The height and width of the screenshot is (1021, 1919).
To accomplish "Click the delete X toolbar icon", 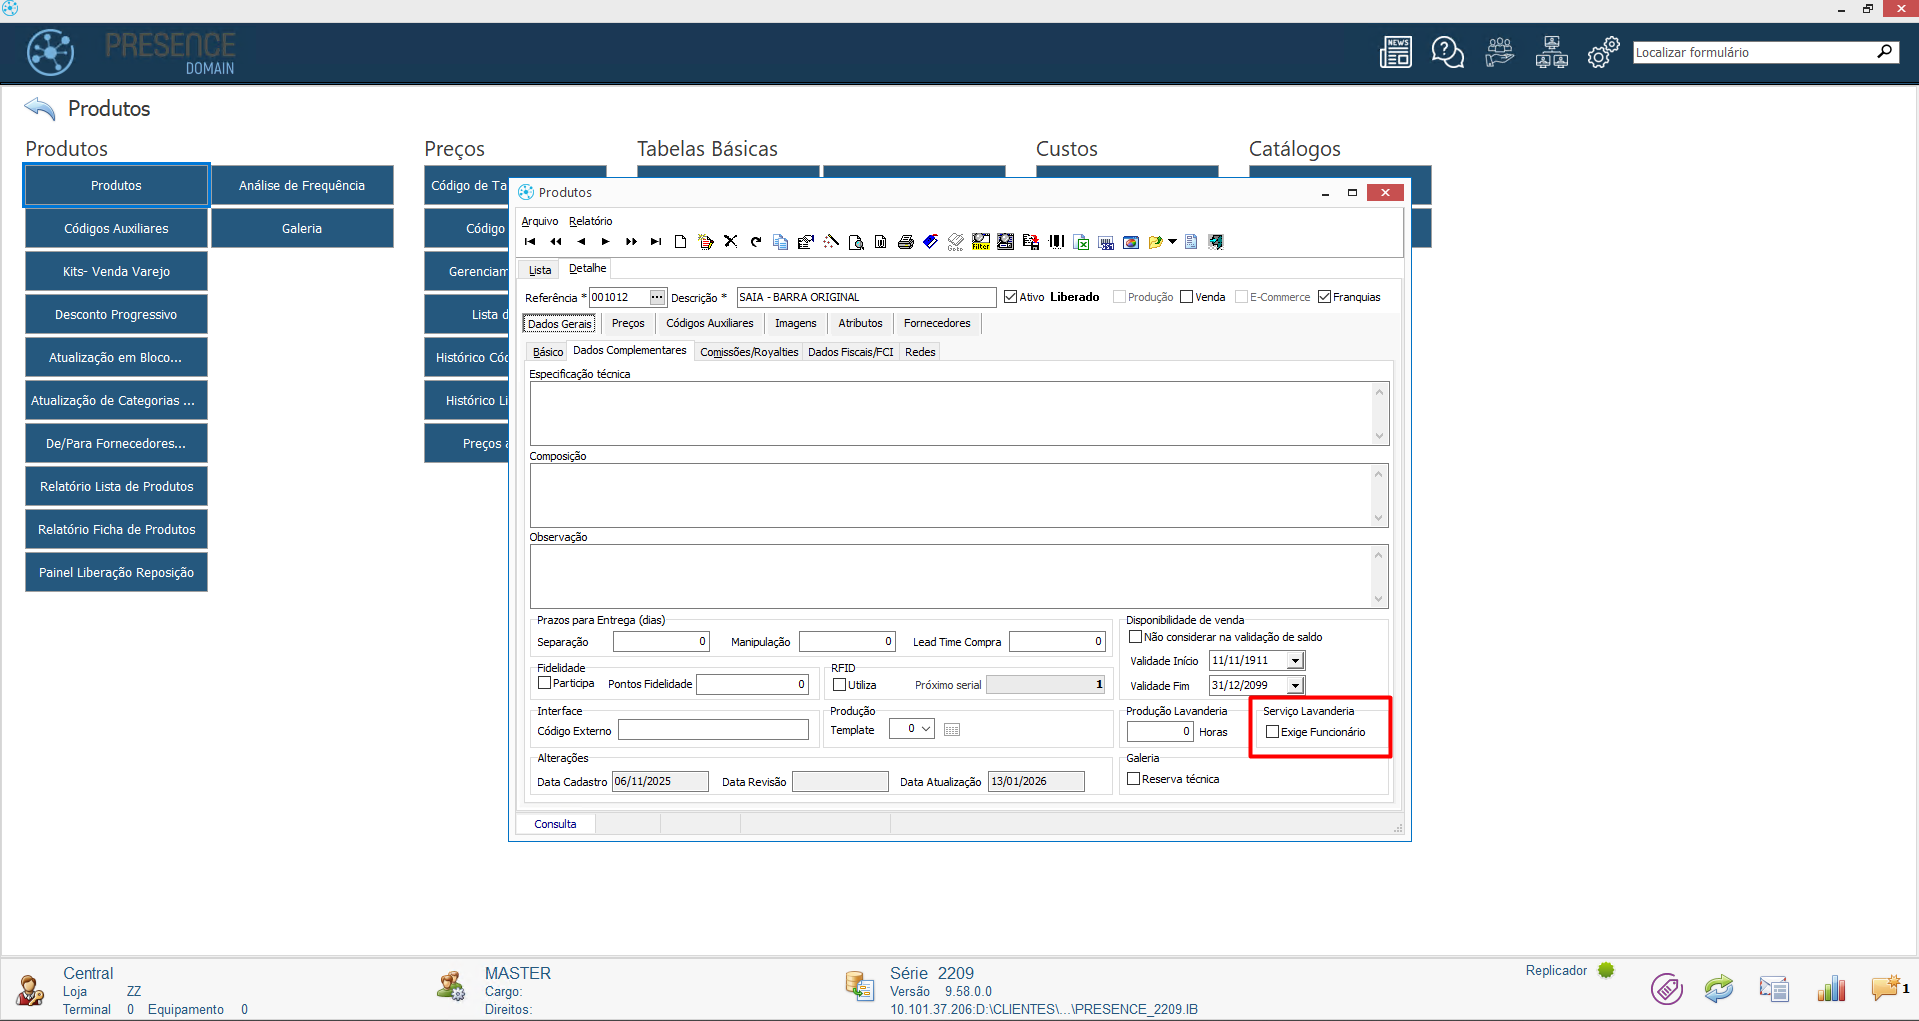I will click(731, 242).
